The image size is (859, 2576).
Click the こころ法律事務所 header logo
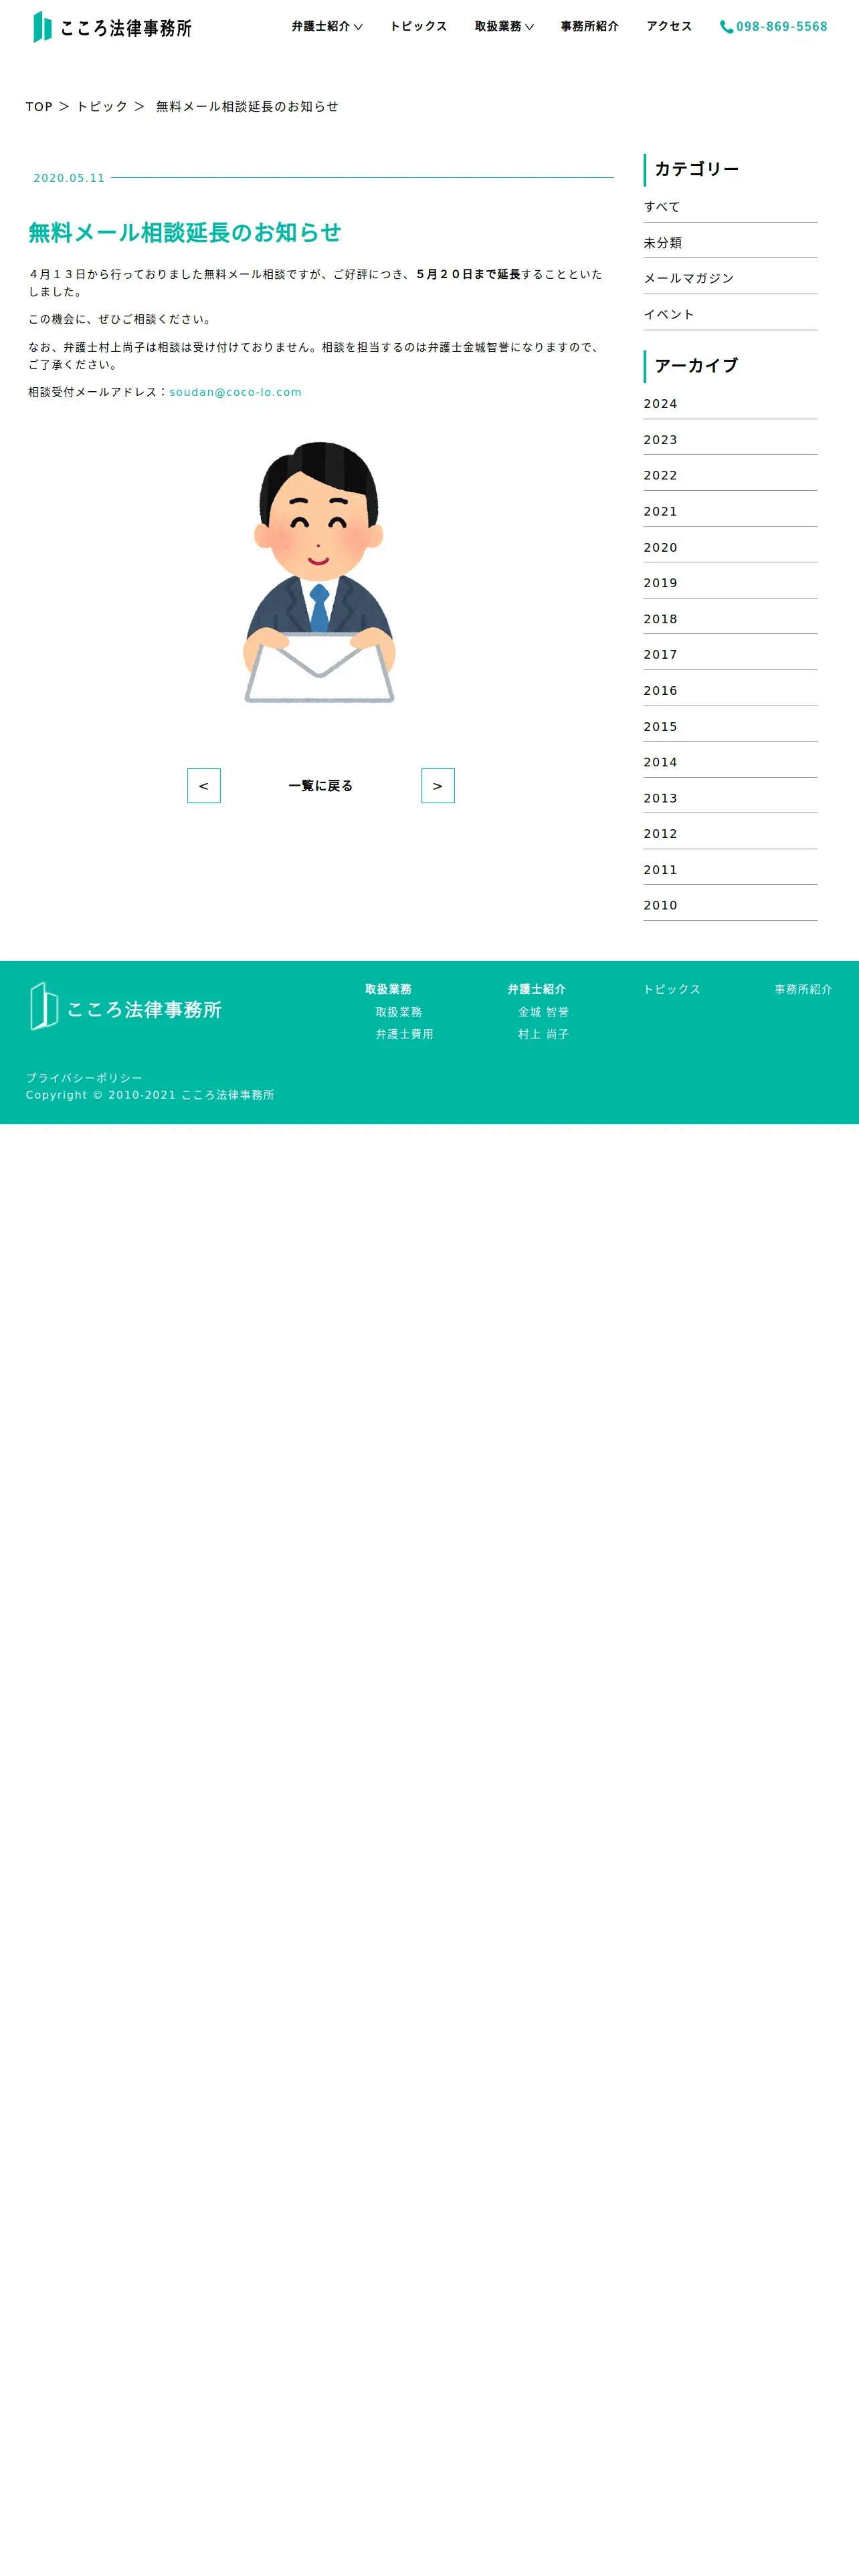[113, 27]
